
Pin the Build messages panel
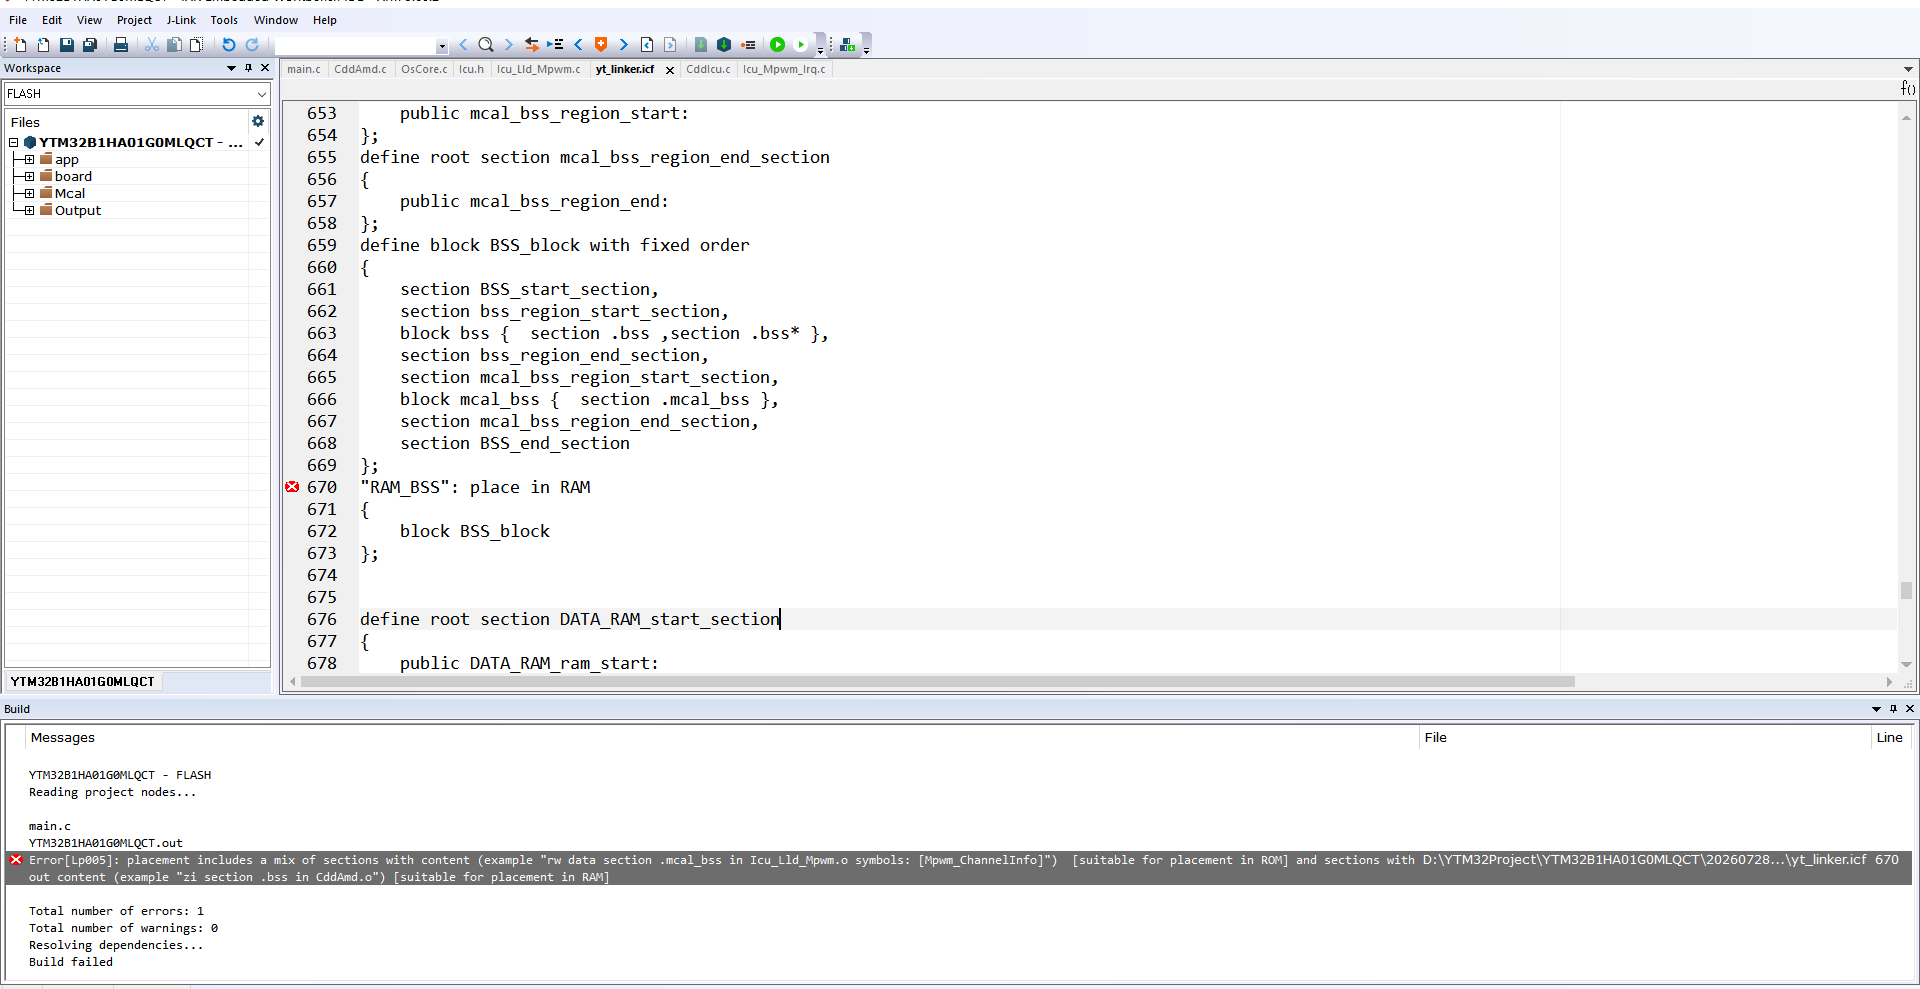coord(1893,709)
